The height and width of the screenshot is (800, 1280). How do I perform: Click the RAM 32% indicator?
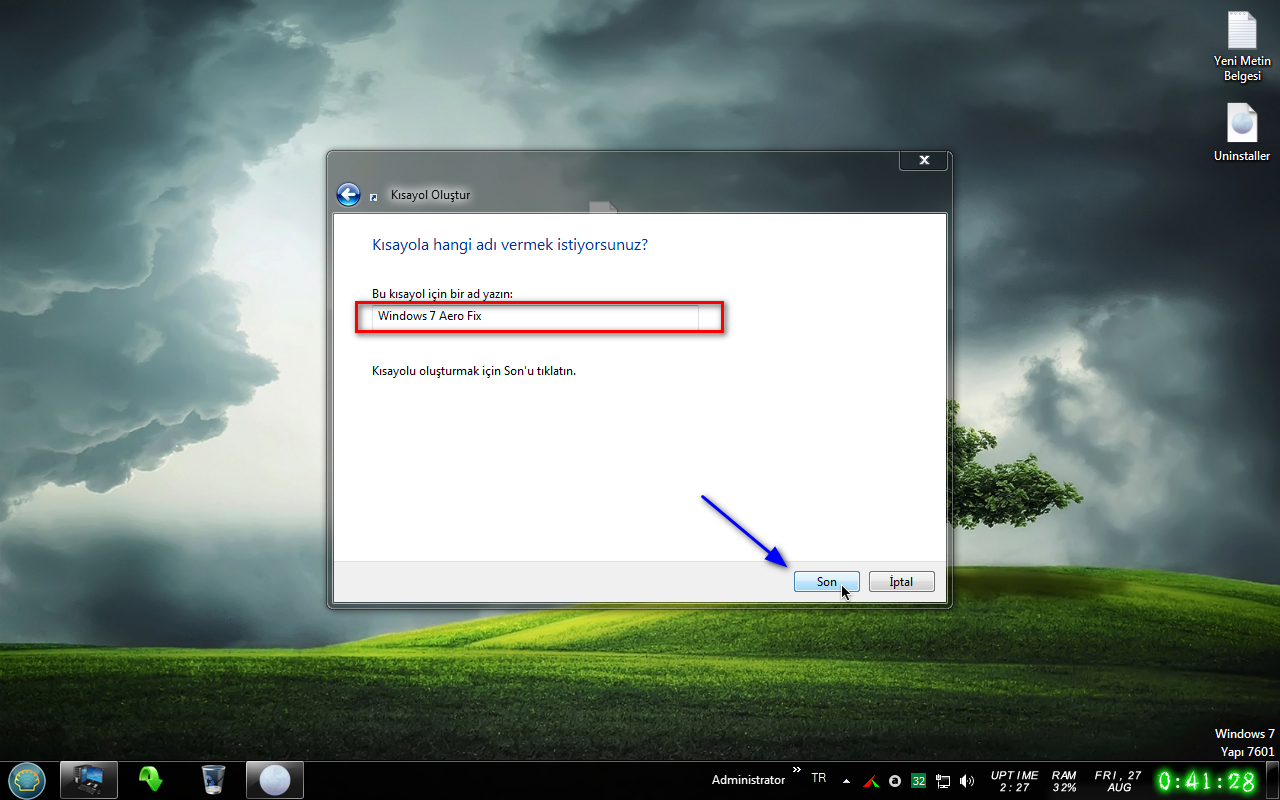pyautogui.click(x=1064, y=781)
